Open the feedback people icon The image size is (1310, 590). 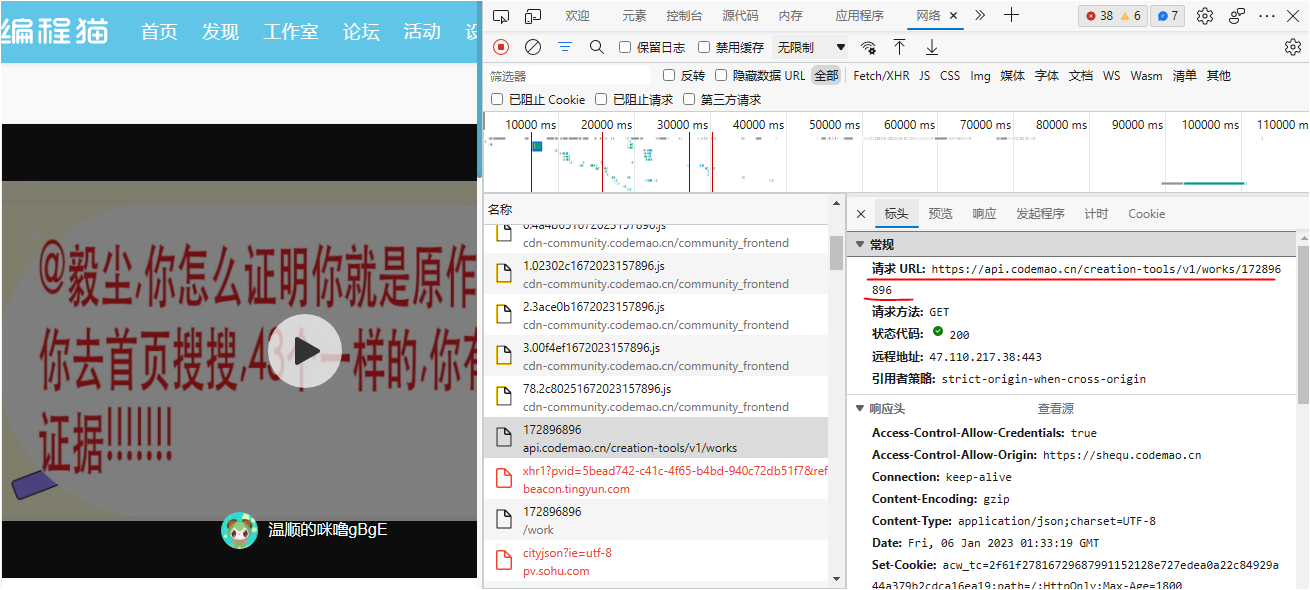click(x=1237, y=16)
